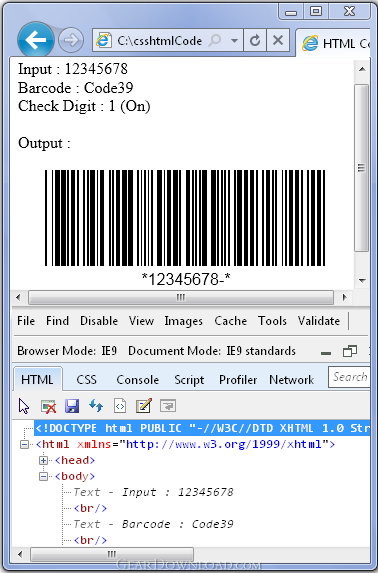Click into the C:\csshtmlCode address field
This screenshot has width=378, height=573.
(x=160, y=40)
